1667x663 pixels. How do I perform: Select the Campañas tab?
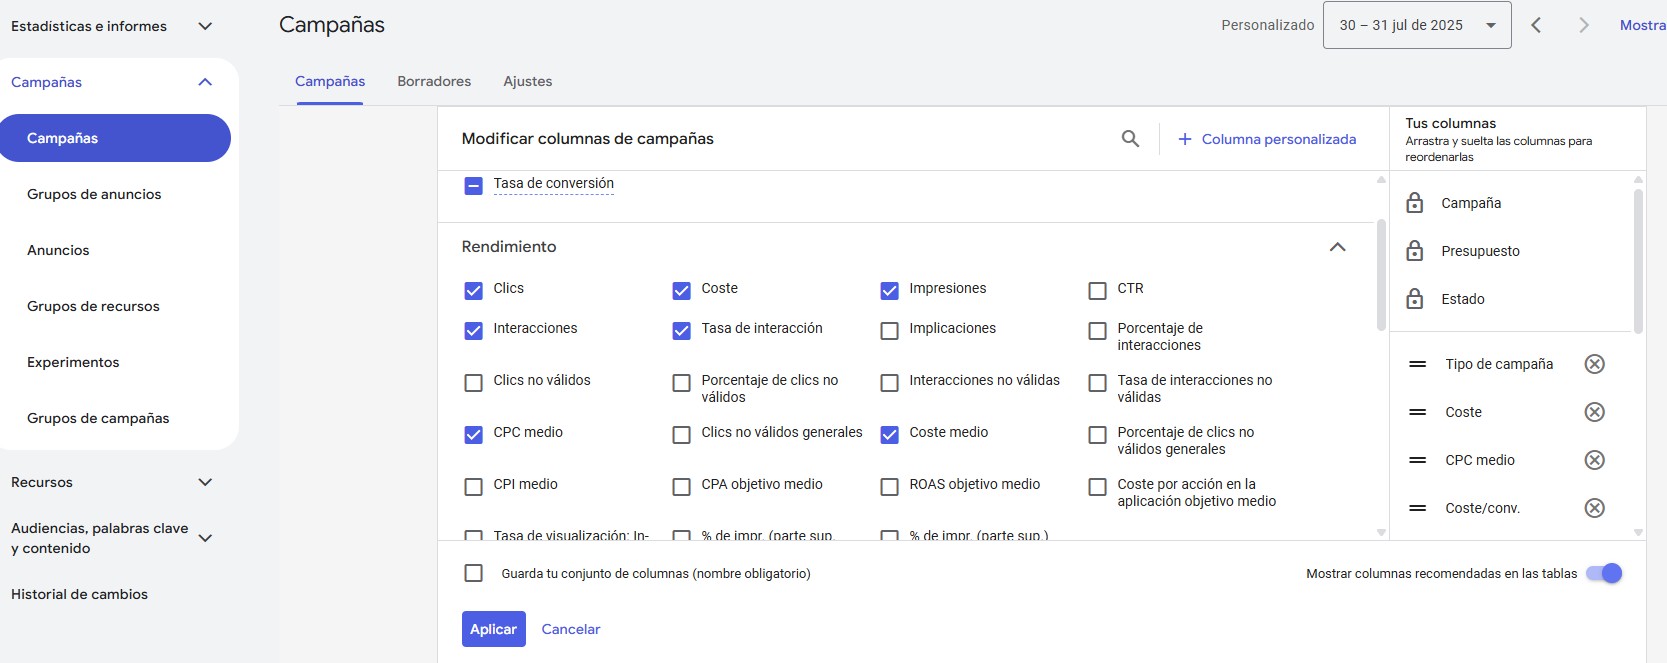pos(330,81)
